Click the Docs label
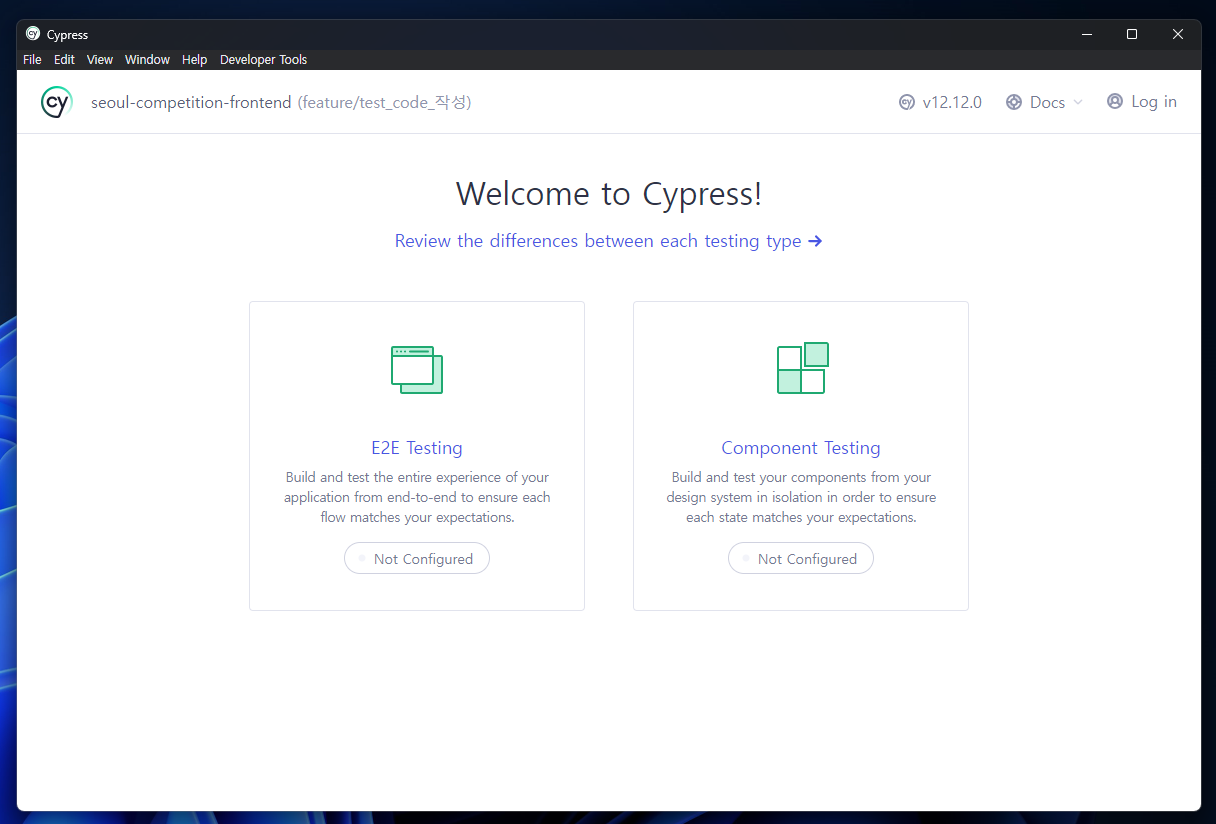The width and height of the screenshot is (1216, 824). click(1047, 102)
